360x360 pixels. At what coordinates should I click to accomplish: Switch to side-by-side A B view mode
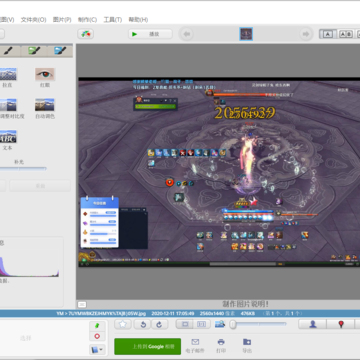click(x=346, y=34)
